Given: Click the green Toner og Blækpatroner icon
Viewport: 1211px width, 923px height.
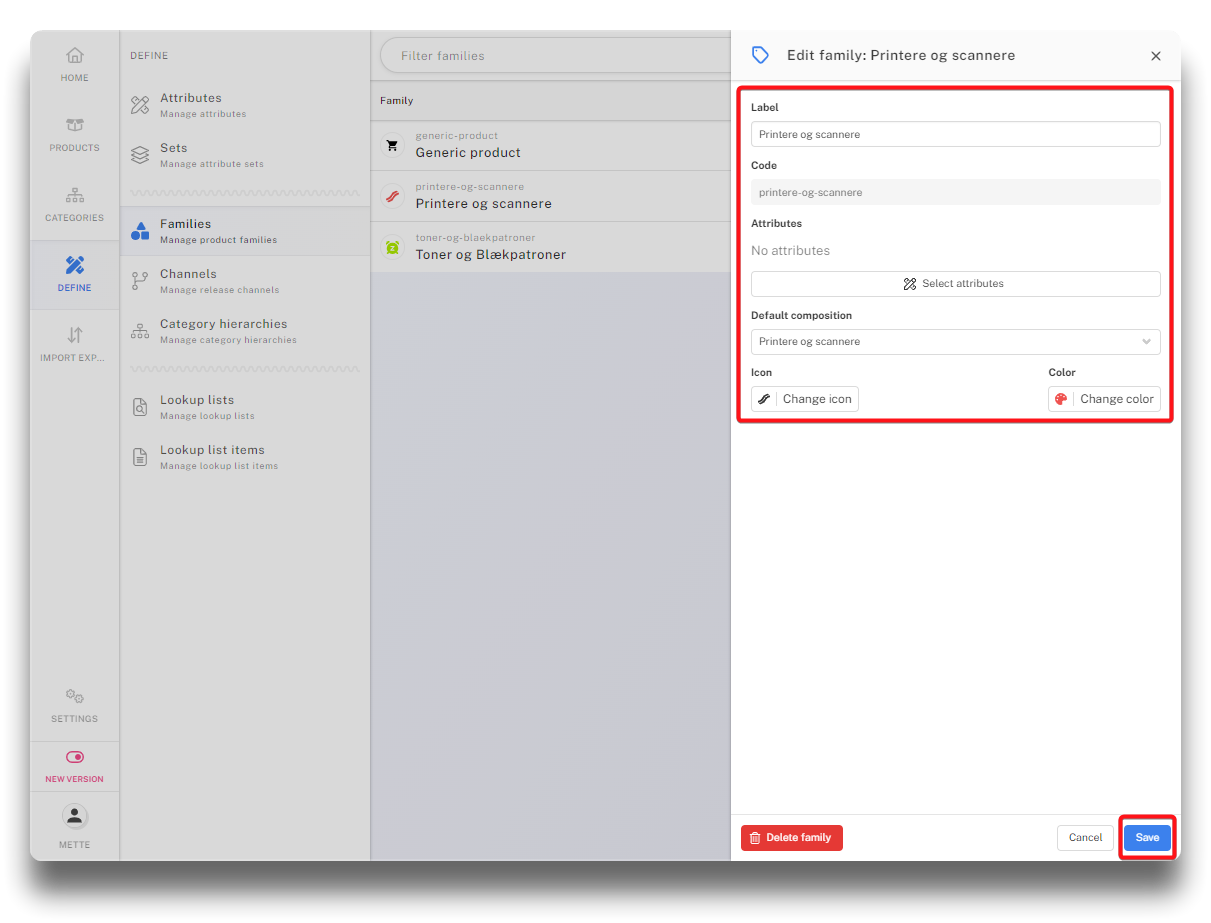Looking at the screenshot, I should coord(393,247).
